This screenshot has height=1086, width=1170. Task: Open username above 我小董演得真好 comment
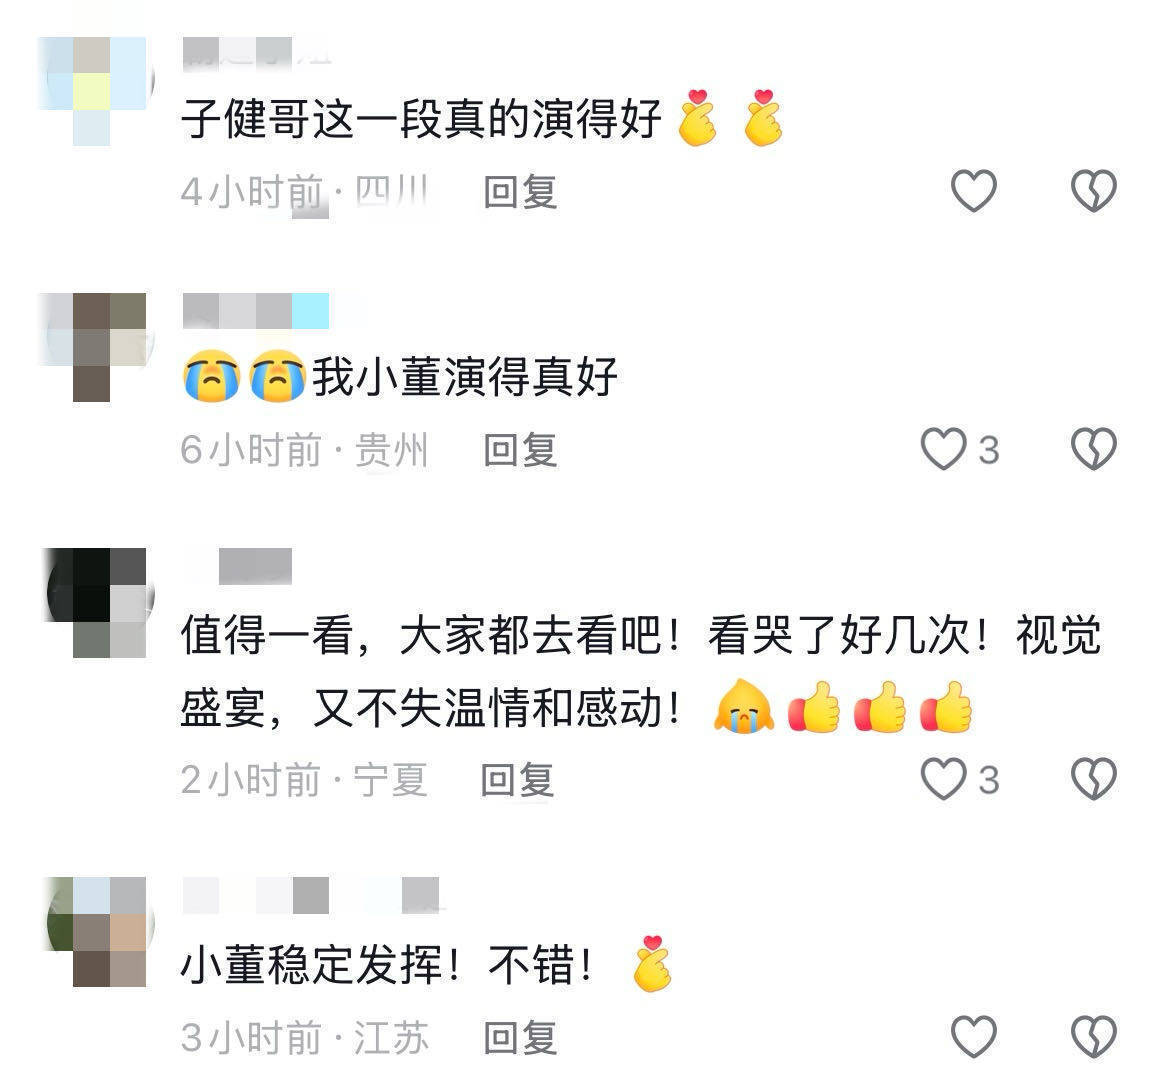click(x=256, y=310)
